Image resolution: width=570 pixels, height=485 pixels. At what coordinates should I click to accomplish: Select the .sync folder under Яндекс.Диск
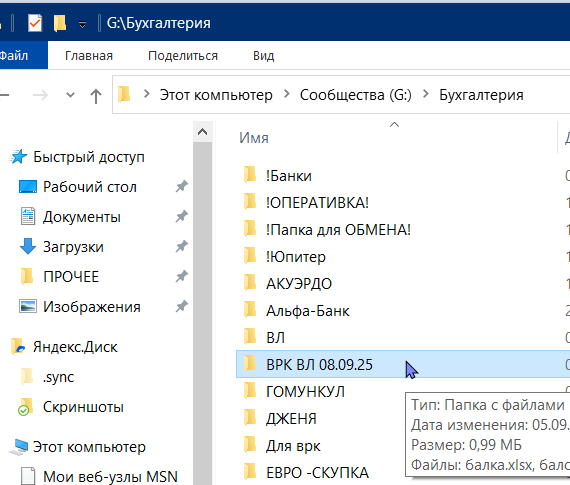coord(58,377)
